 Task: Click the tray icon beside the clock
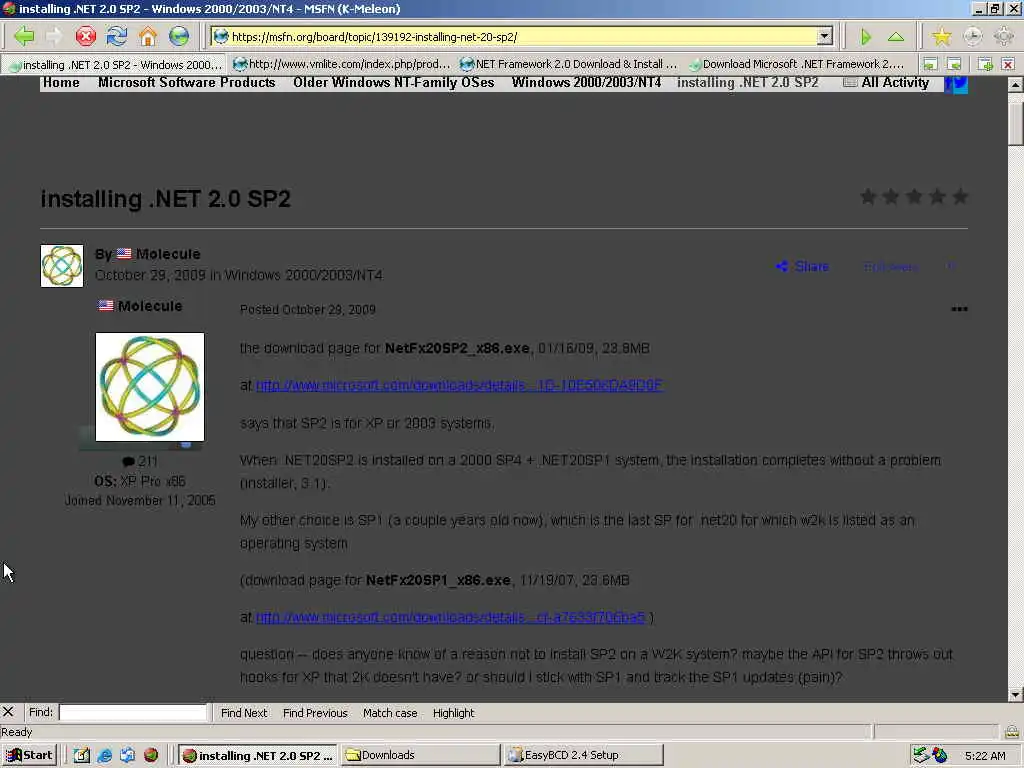[x=940, y=755]
